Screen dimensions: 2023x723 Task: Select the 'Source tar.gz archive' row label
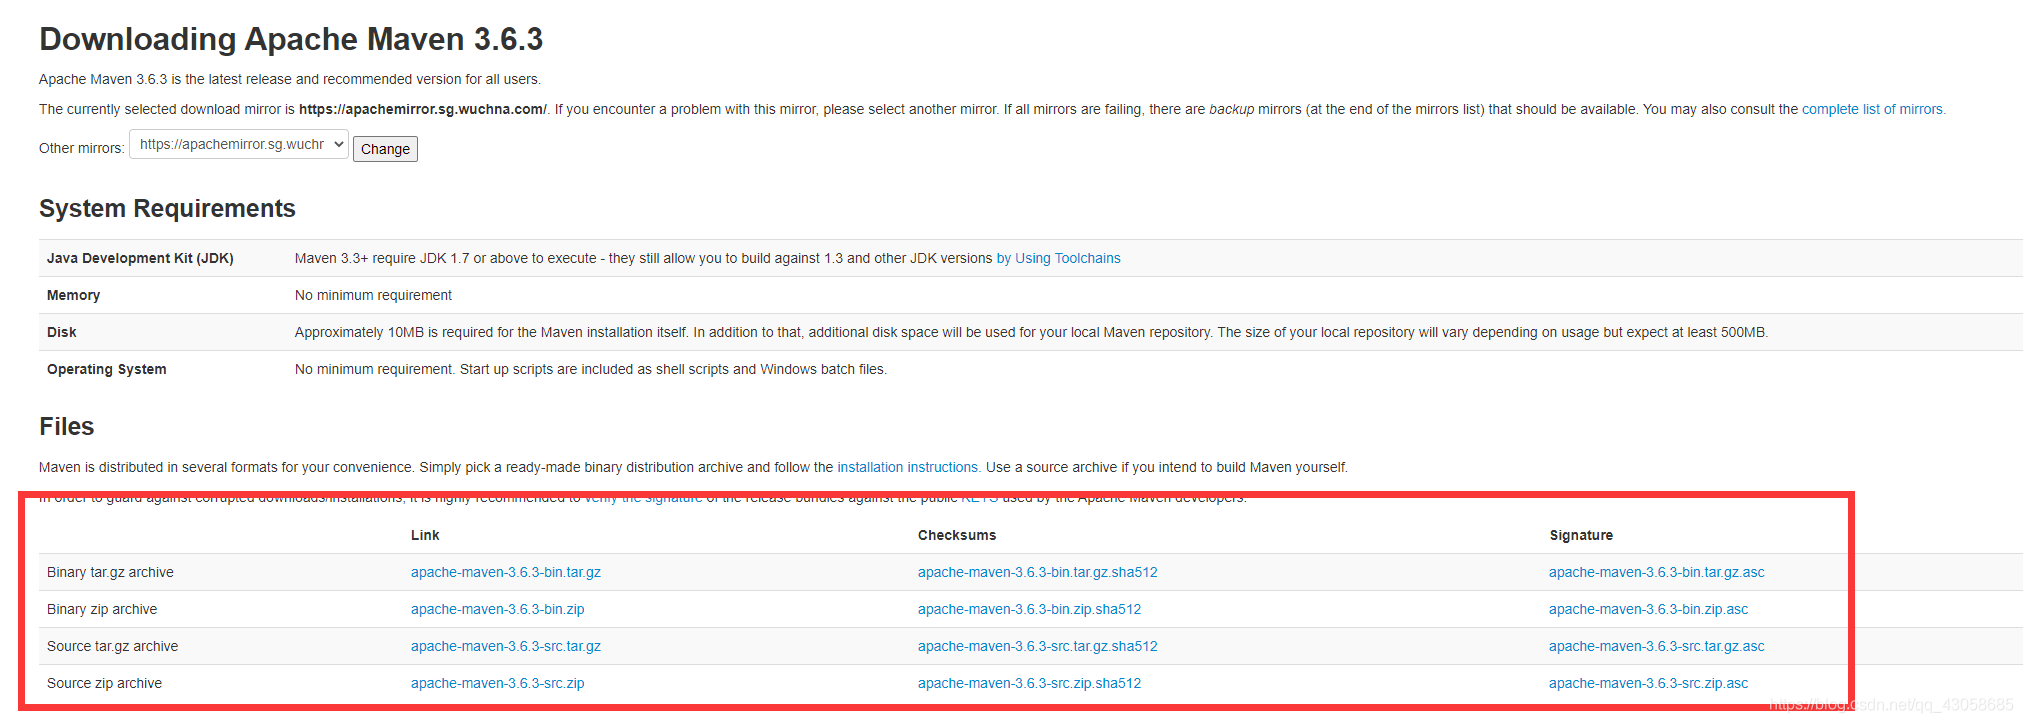(113, 646)
